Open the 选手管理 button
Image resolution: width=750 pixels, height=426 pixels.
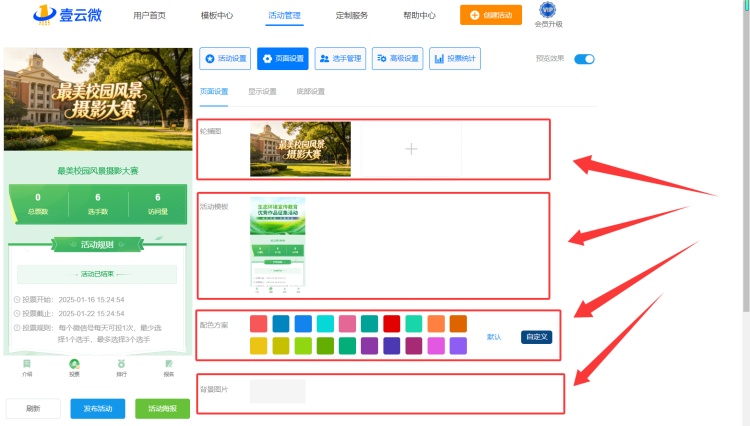(340, 58)
